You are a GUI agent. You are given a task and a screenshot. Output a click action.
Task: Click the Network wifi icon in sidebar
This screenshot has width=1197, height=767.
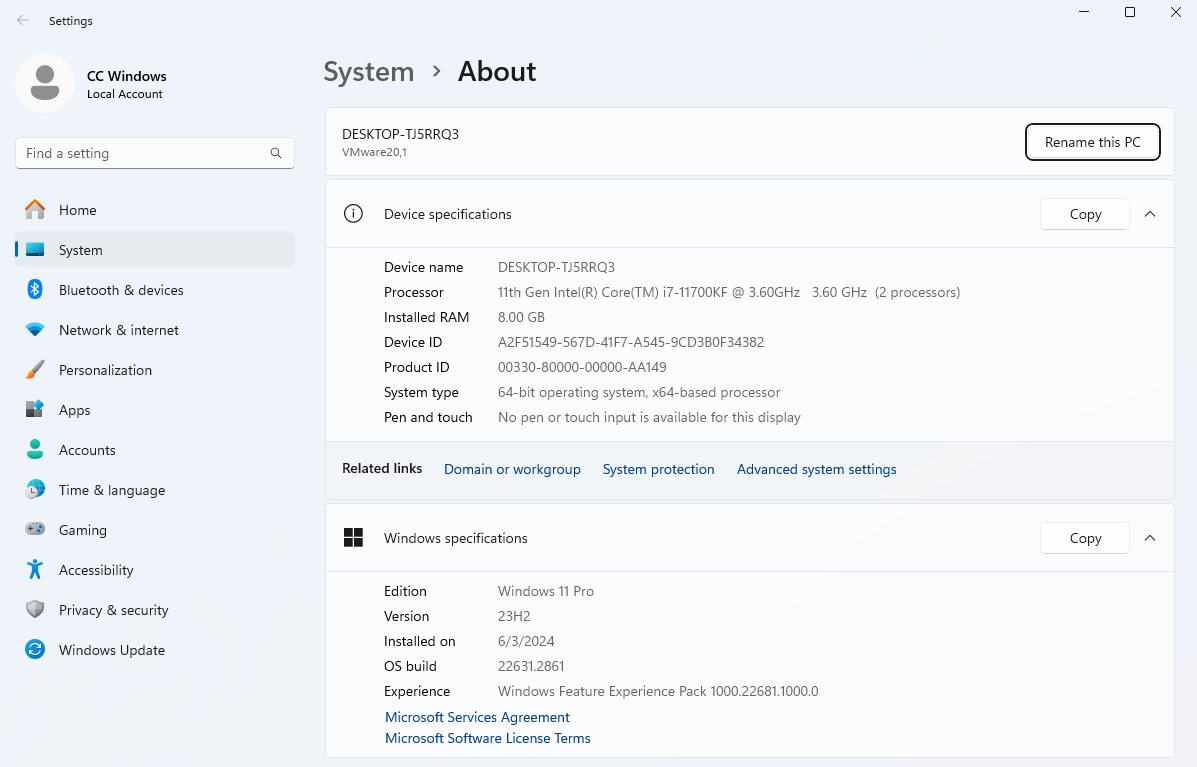(35, 330)
